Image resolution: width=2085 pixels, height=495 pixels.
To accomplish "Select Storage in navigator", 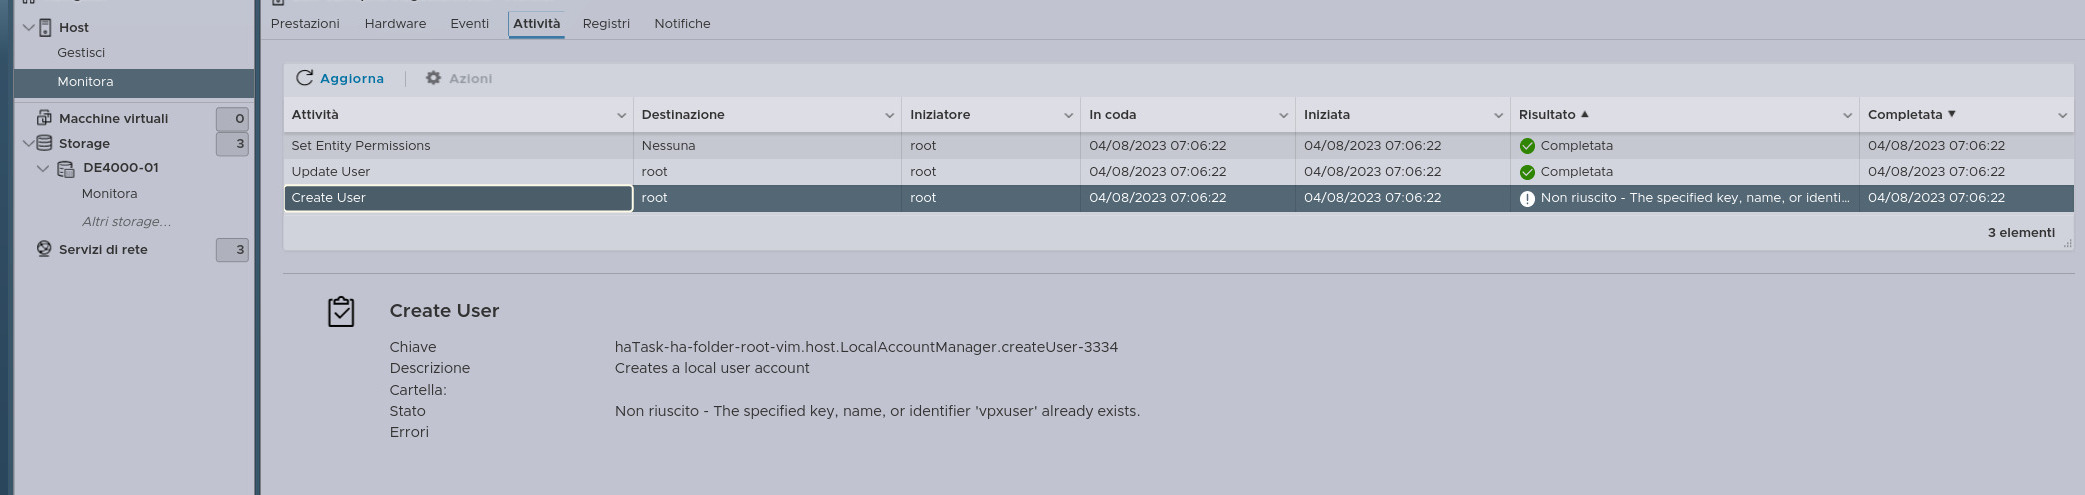I will [x=84, y=143].
